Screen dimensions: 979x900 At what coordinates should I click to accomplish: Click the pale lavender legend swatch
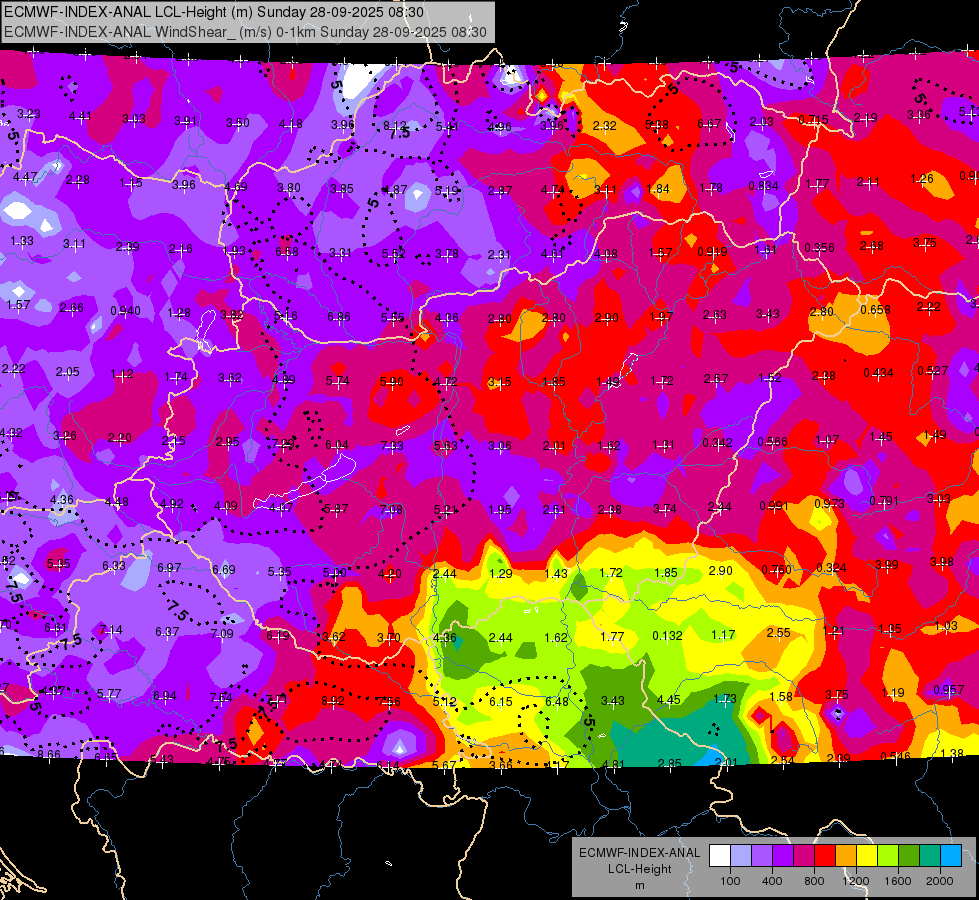(741, 856)
